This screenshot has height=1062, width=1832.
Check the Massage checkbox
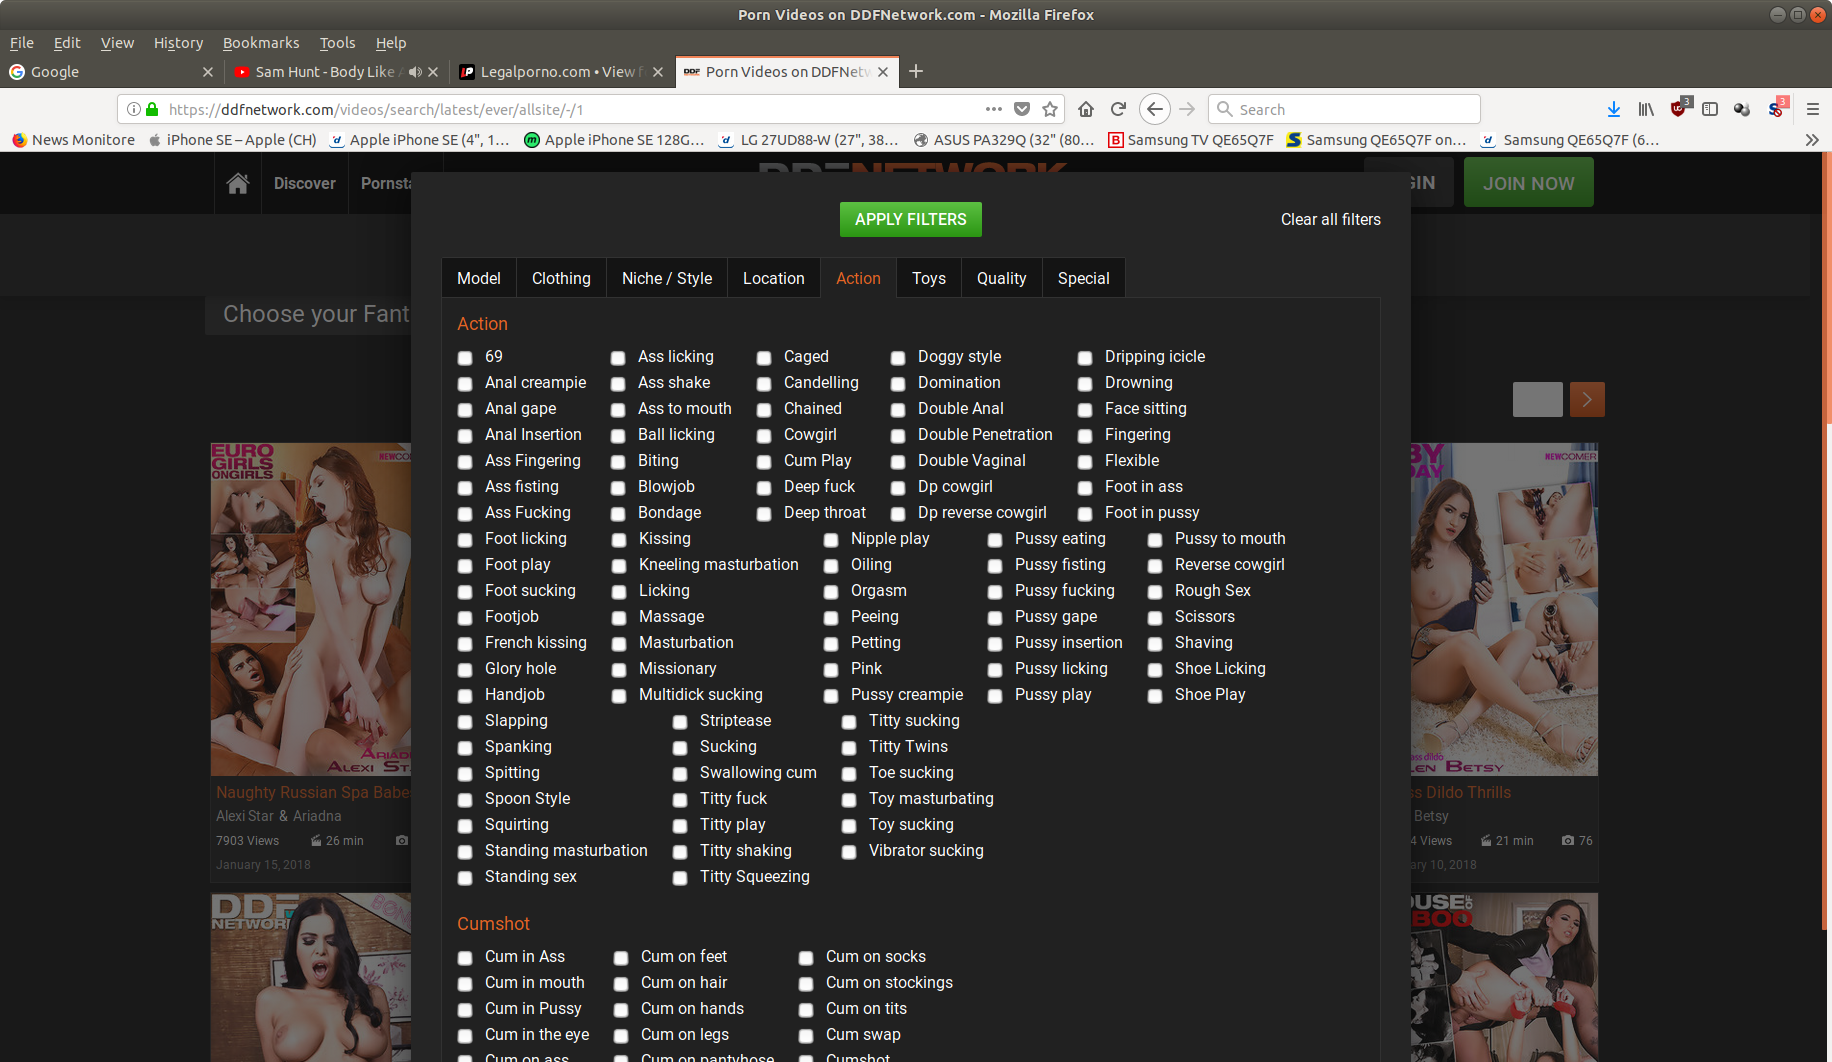(x=619, y=618)
